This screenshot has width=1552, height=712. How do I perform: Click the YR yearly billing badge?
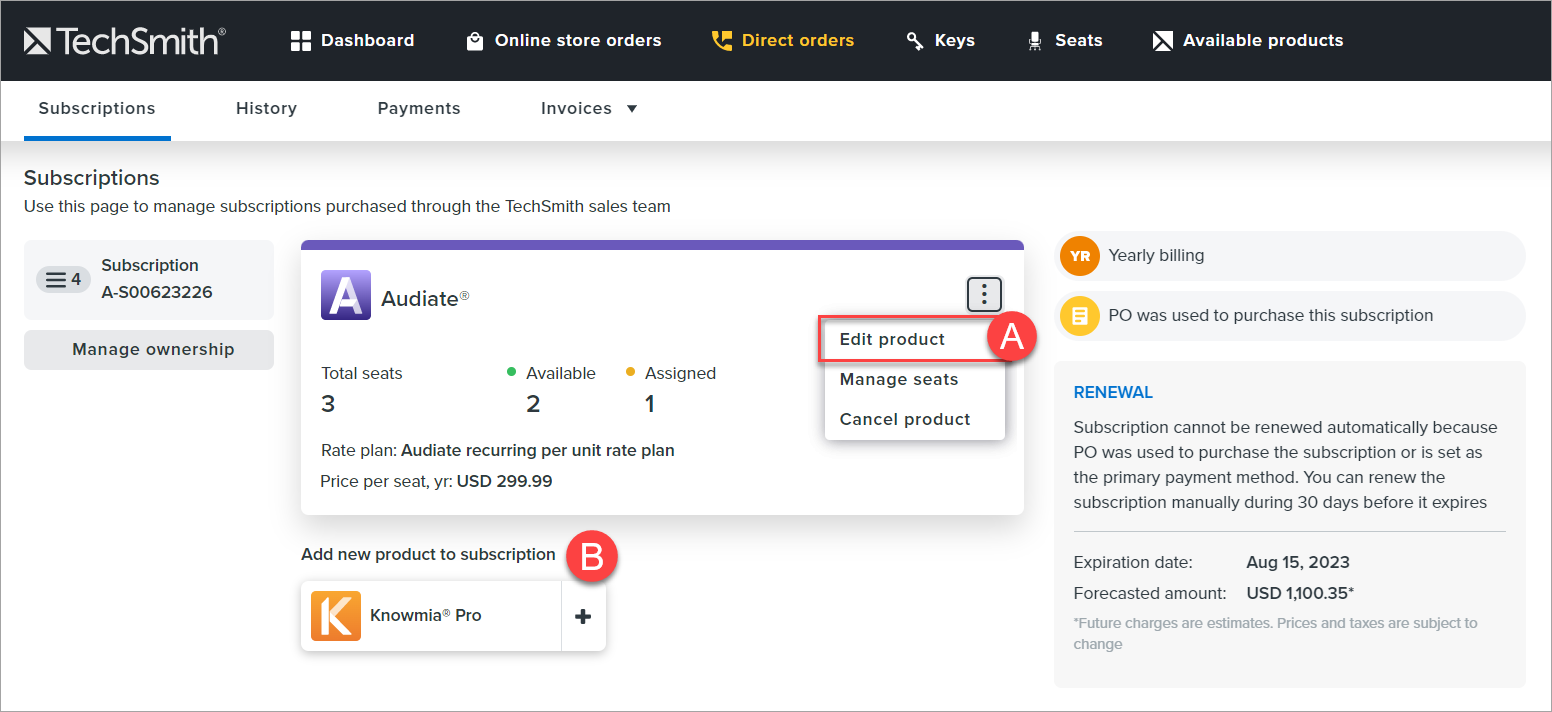(x=1079, y=256)
